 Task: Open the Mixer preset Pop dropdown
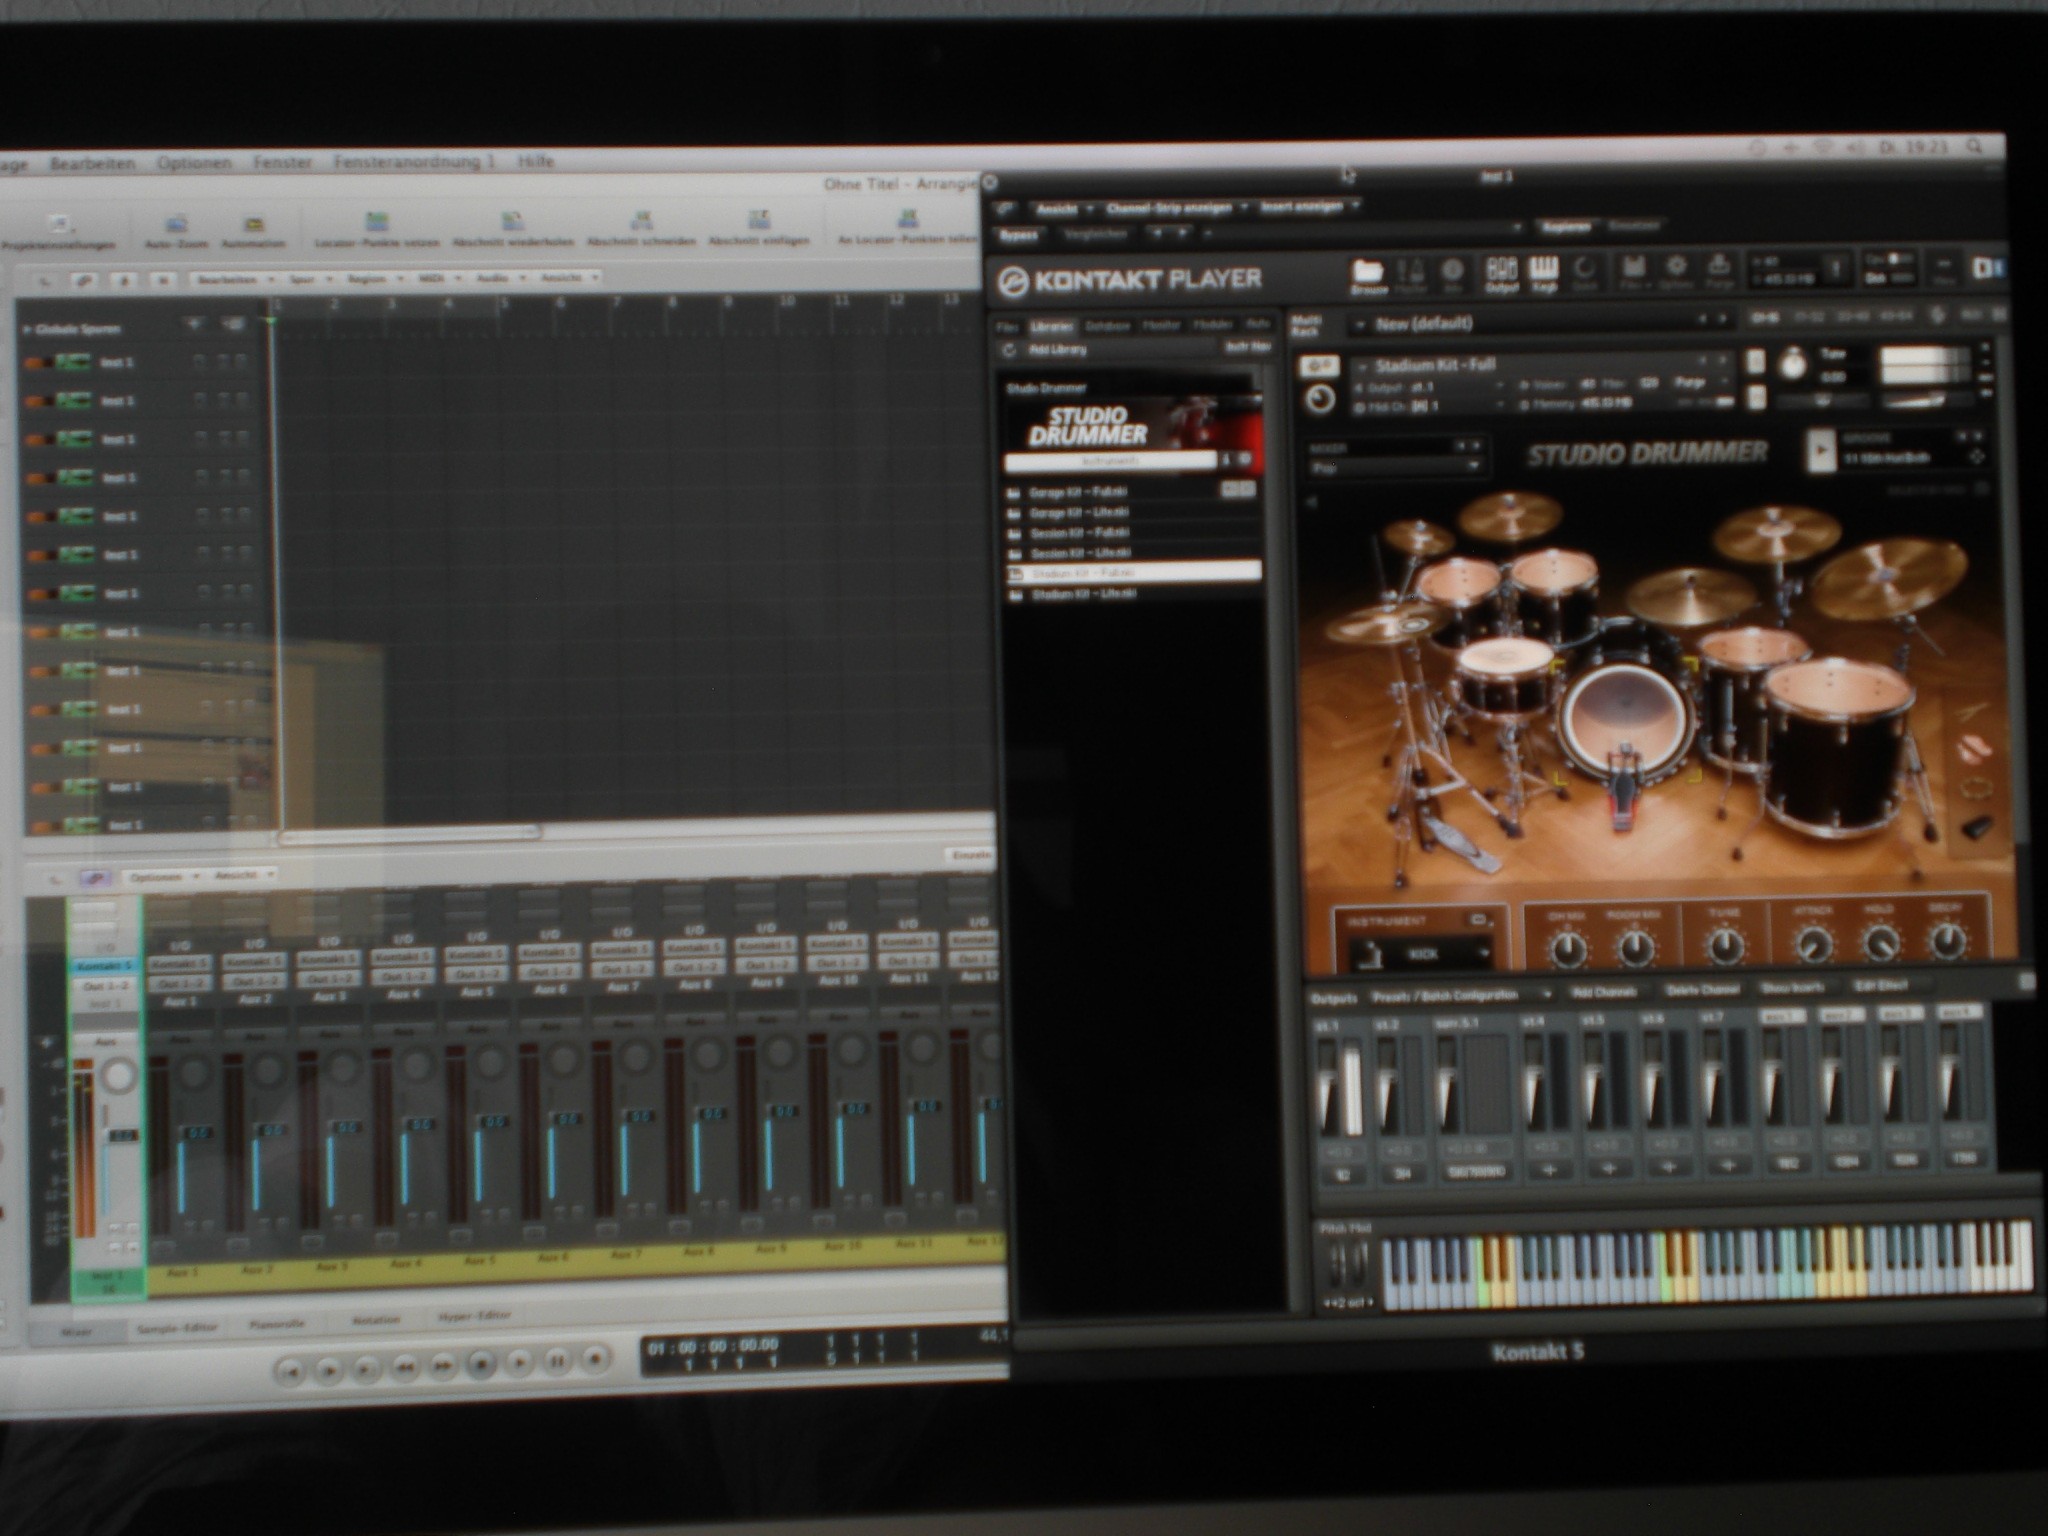coord(1394,467)
